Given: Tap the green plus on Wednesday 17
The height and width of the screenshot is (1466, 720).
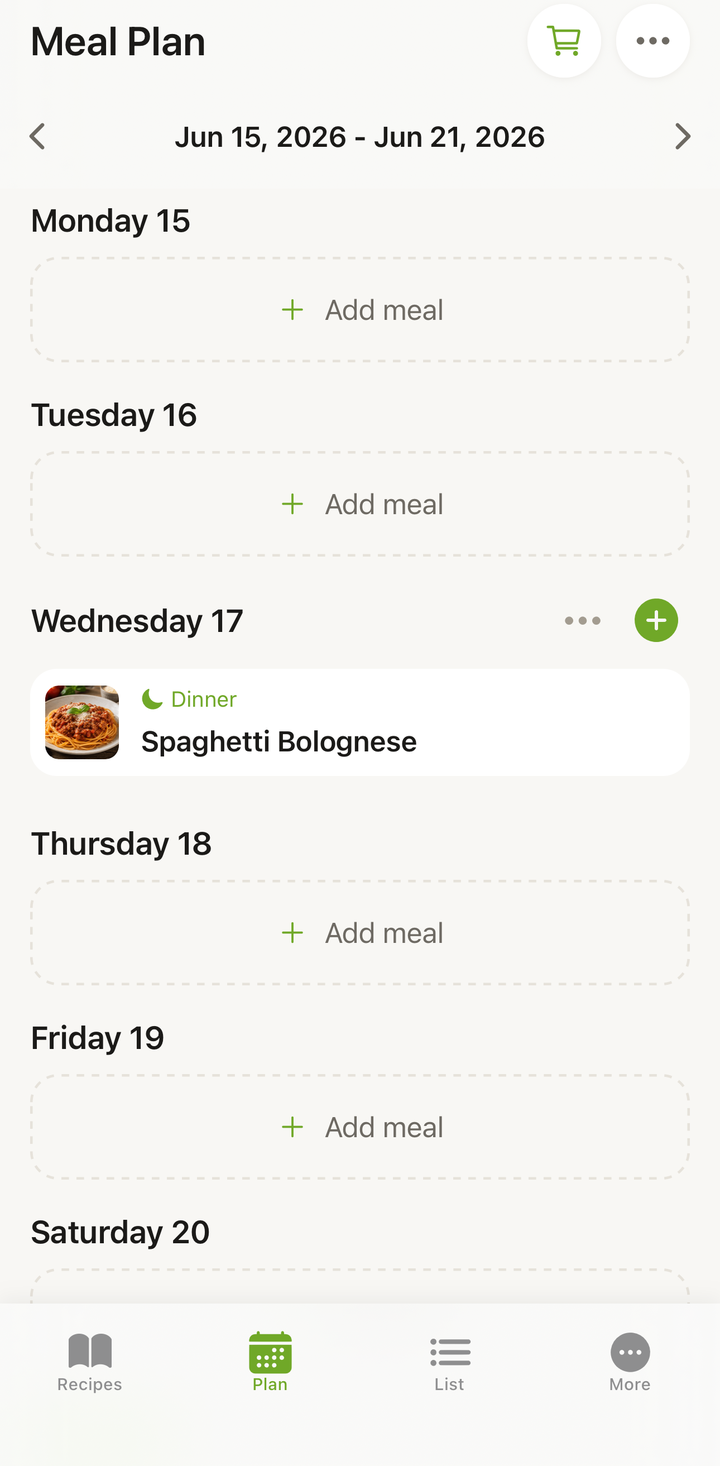Looking at the screenshot, I should click(x=656, y=620).
